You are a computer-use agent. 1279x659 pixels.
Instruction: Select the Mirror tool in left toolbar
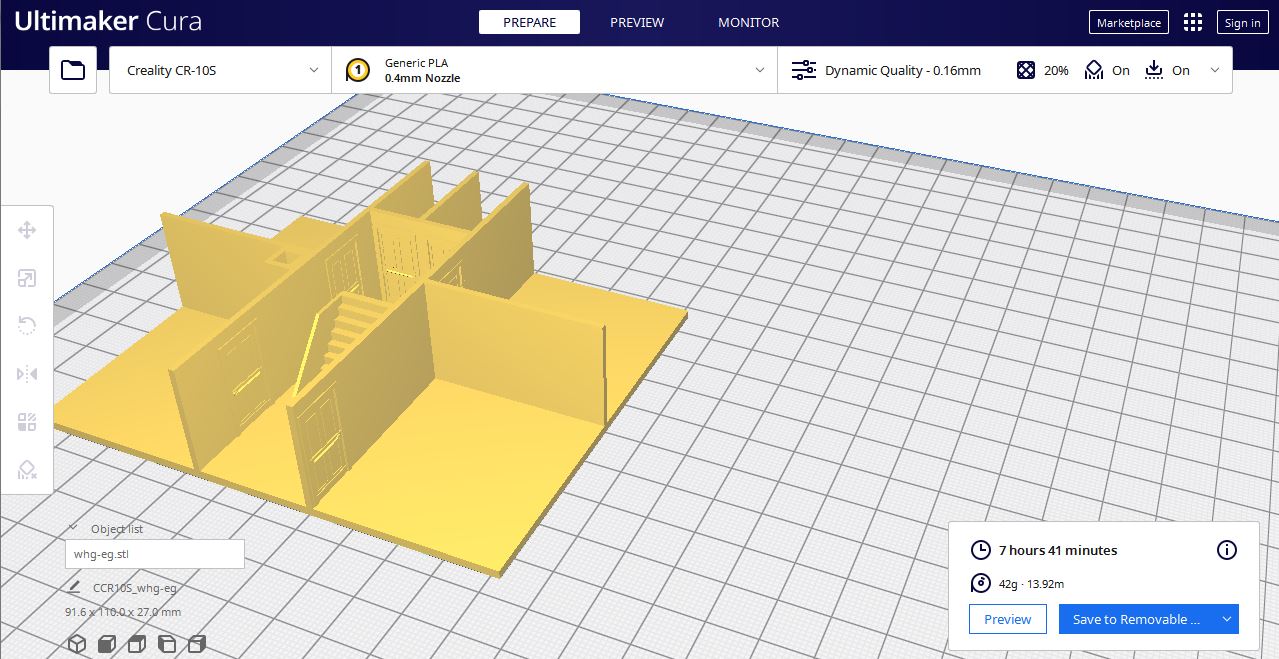(x=27, y=374)
